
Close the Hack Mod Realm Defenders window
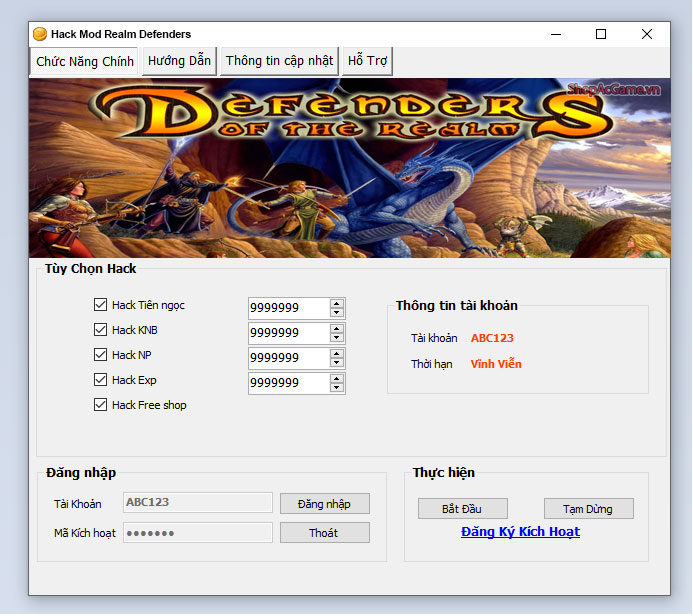click(x=647, y=34)
